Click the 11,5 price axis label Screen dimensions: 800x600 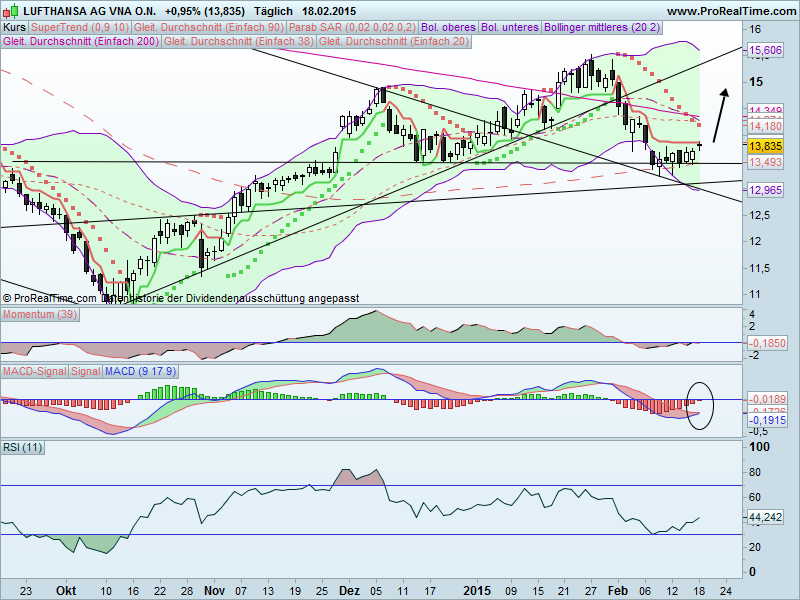[760, 268]
